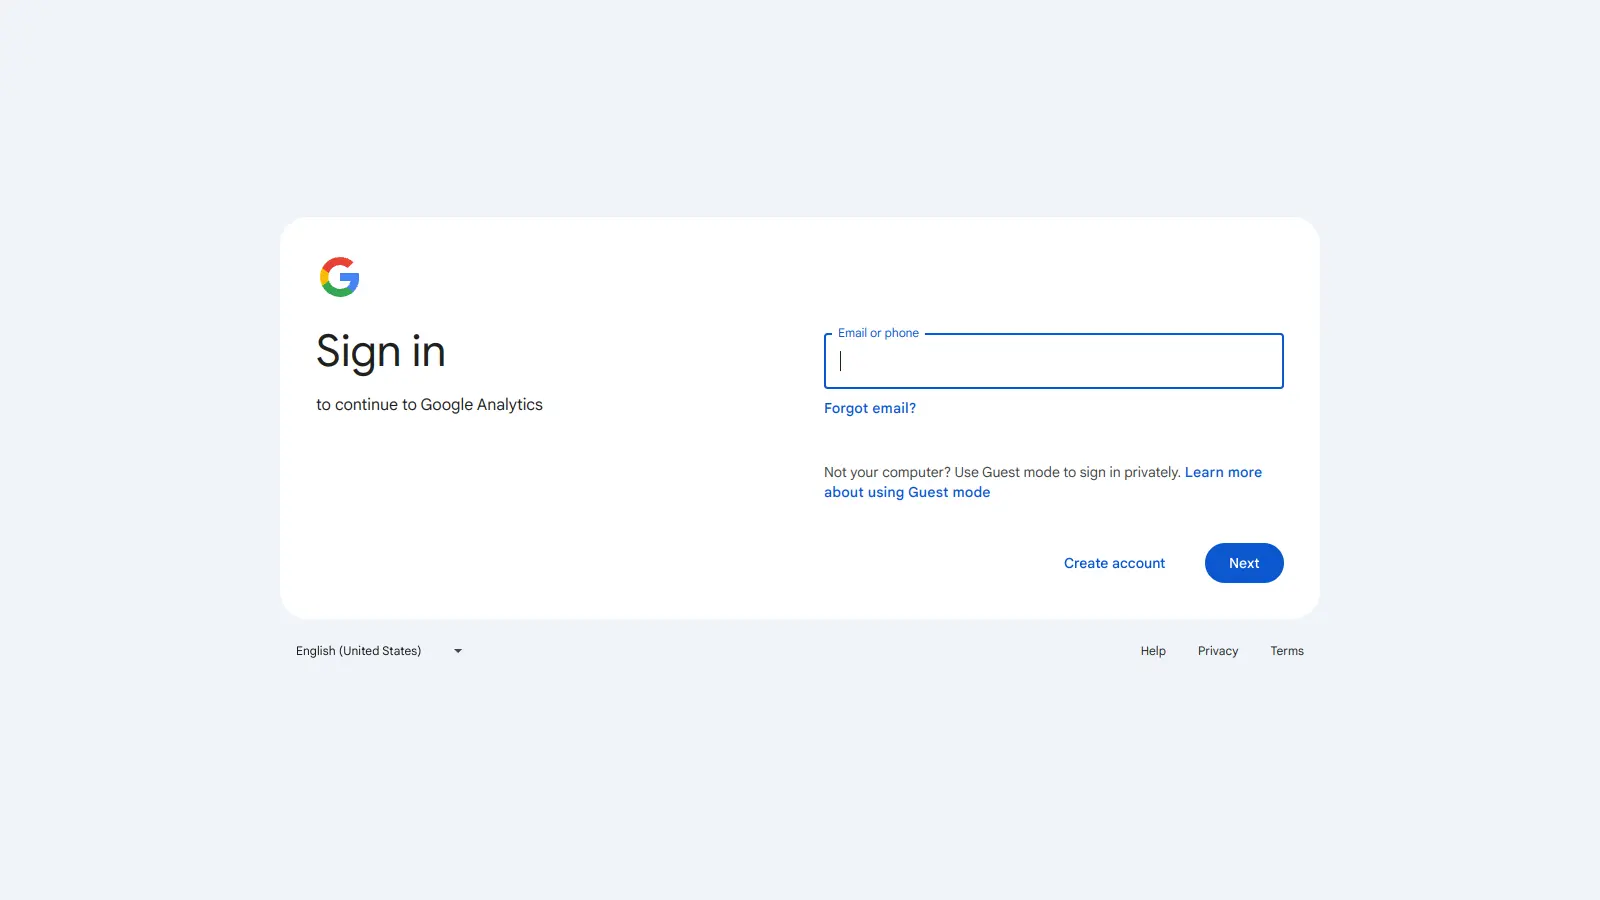The width and height of the screenshot is (1600, 900).
Task: Click the multicolor G icon above Sign in
Action: pyautogui.click(x=339, y=277)
